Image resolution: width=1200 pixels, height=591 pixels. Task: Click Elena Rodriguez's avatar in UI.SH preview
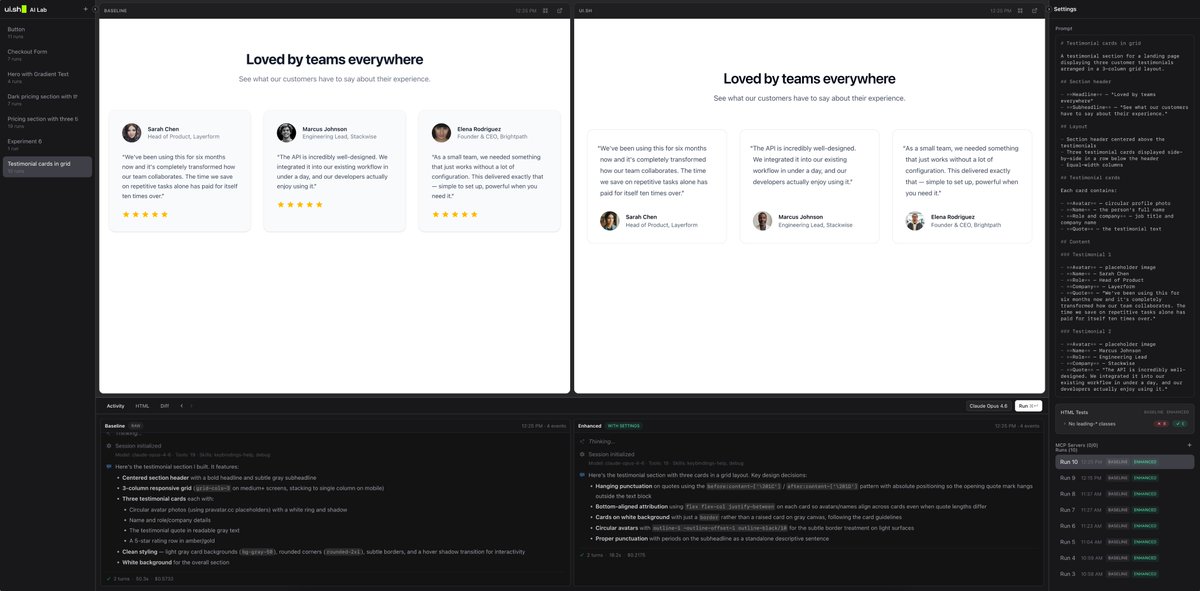pos(916,221)
